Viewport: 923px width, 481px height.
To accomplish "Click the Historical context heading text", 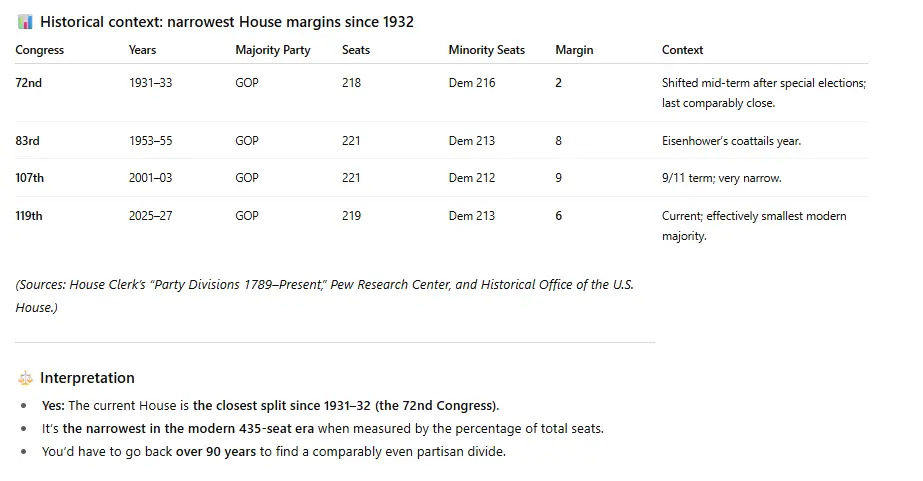I will pos(227,22).
